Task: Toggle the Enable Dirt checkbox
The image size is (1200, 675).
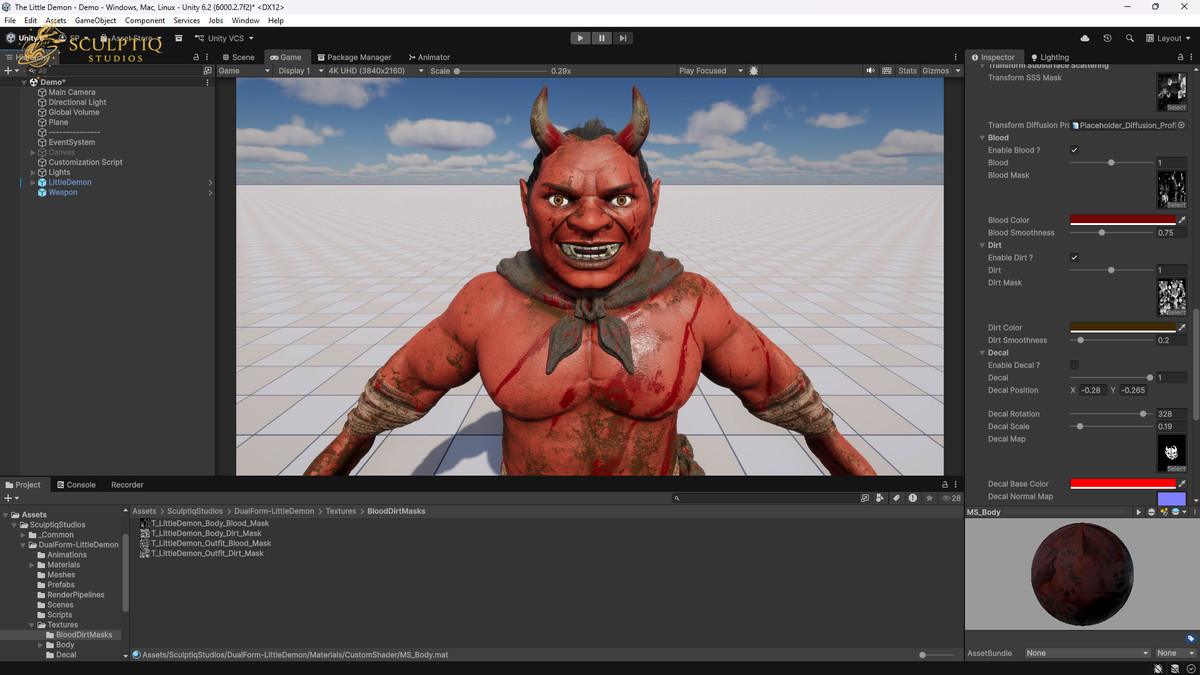Action: click(1074, 258)
